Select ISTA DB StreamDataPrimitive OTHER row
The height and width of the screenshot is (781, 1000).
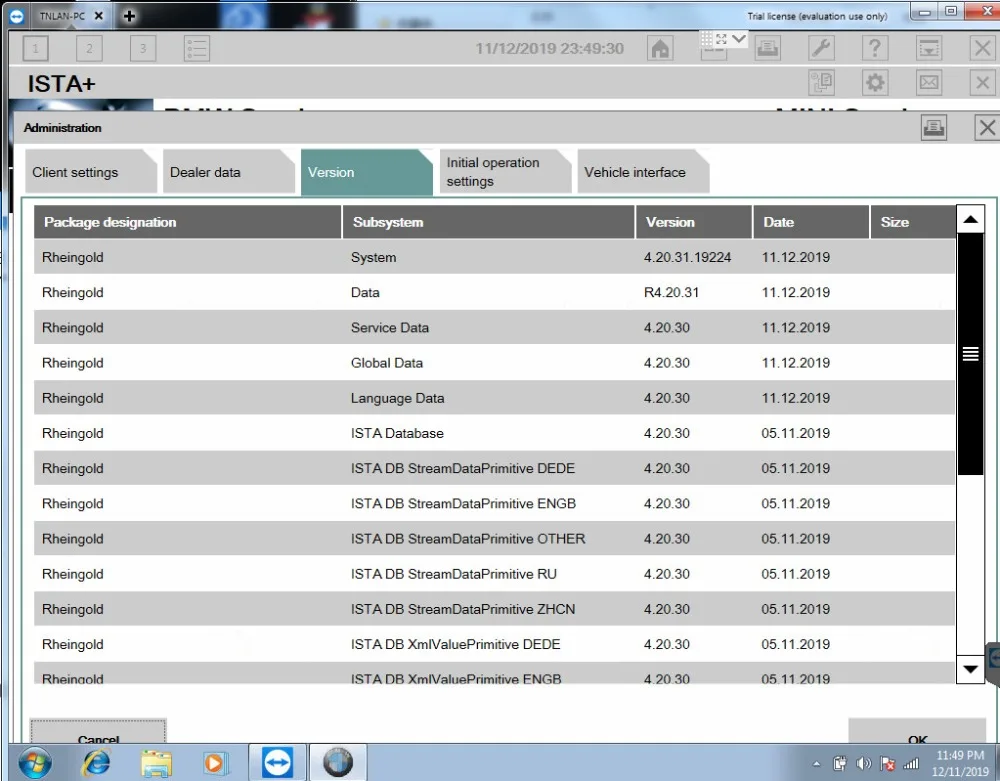494,539
